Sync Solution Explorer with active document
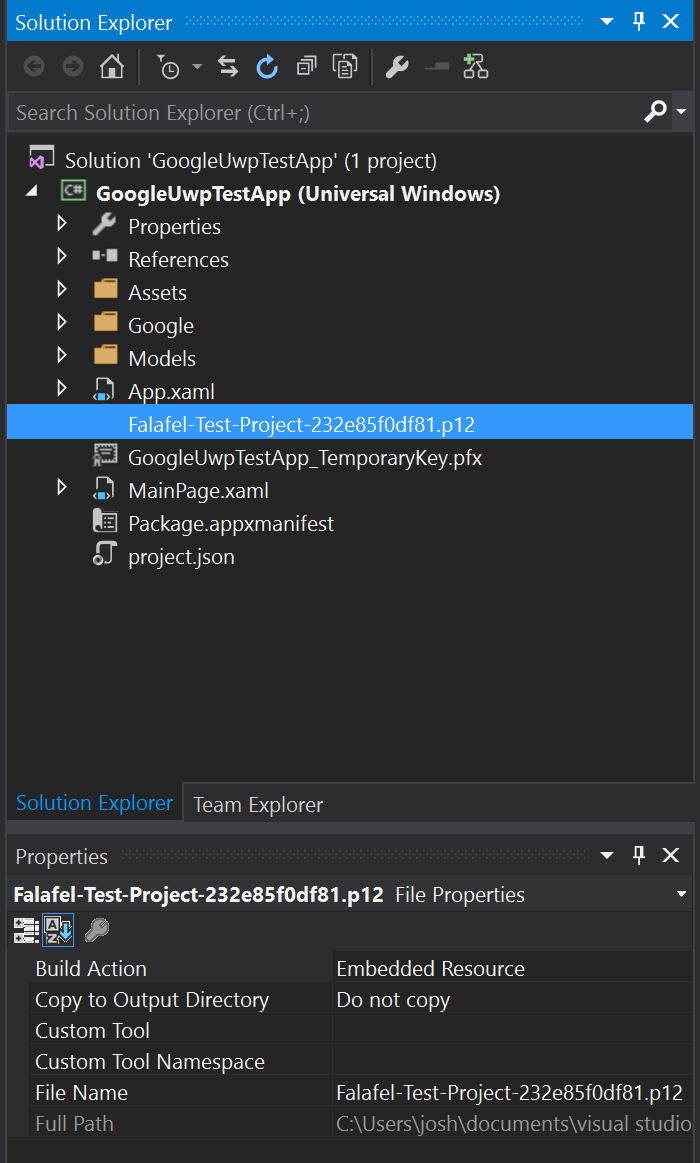 pyautogui.click(x=228, y=66)
